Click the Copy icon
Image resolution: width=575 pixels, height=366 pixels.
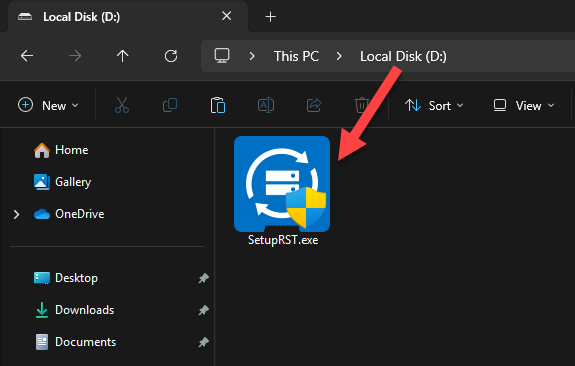(170, 105)
